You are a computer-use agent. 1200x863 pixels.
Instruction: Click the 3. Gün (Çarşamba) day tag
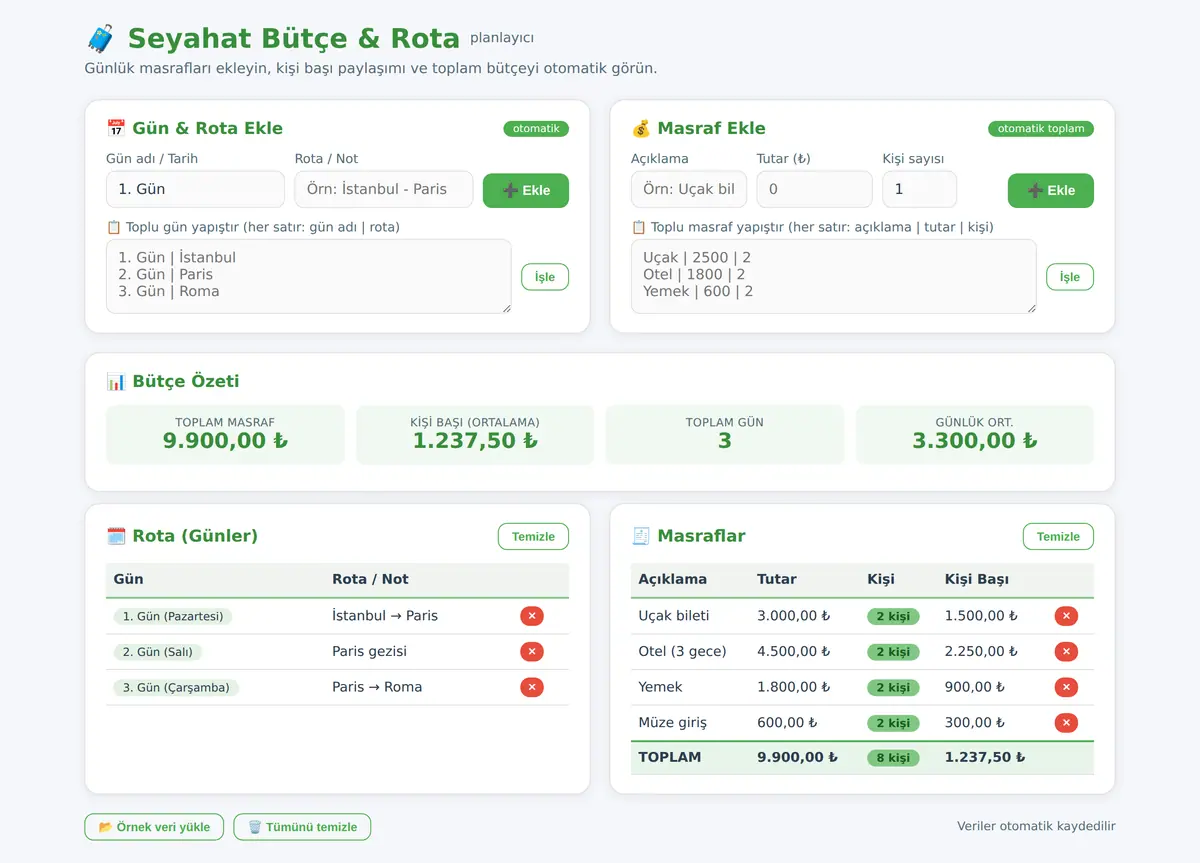(176, 687)
